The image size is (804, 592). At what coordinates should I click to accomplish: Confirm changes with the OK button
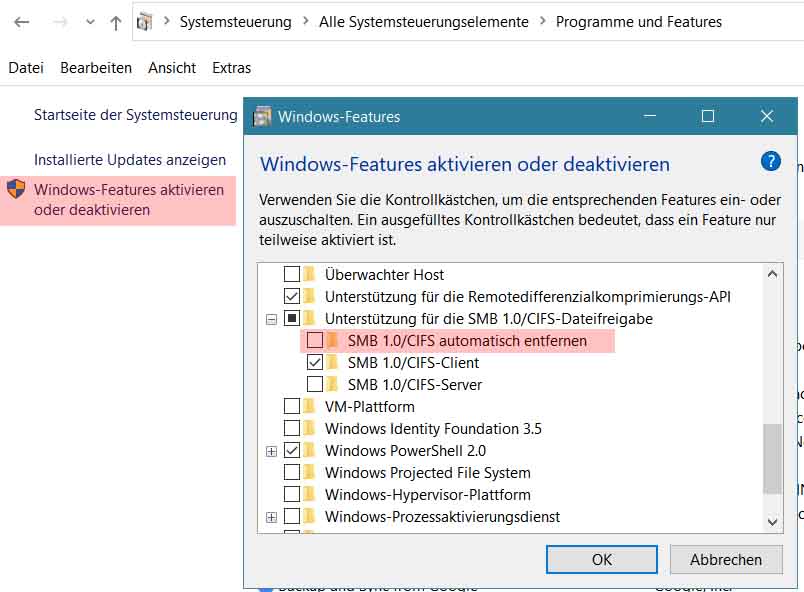[601, 559]
